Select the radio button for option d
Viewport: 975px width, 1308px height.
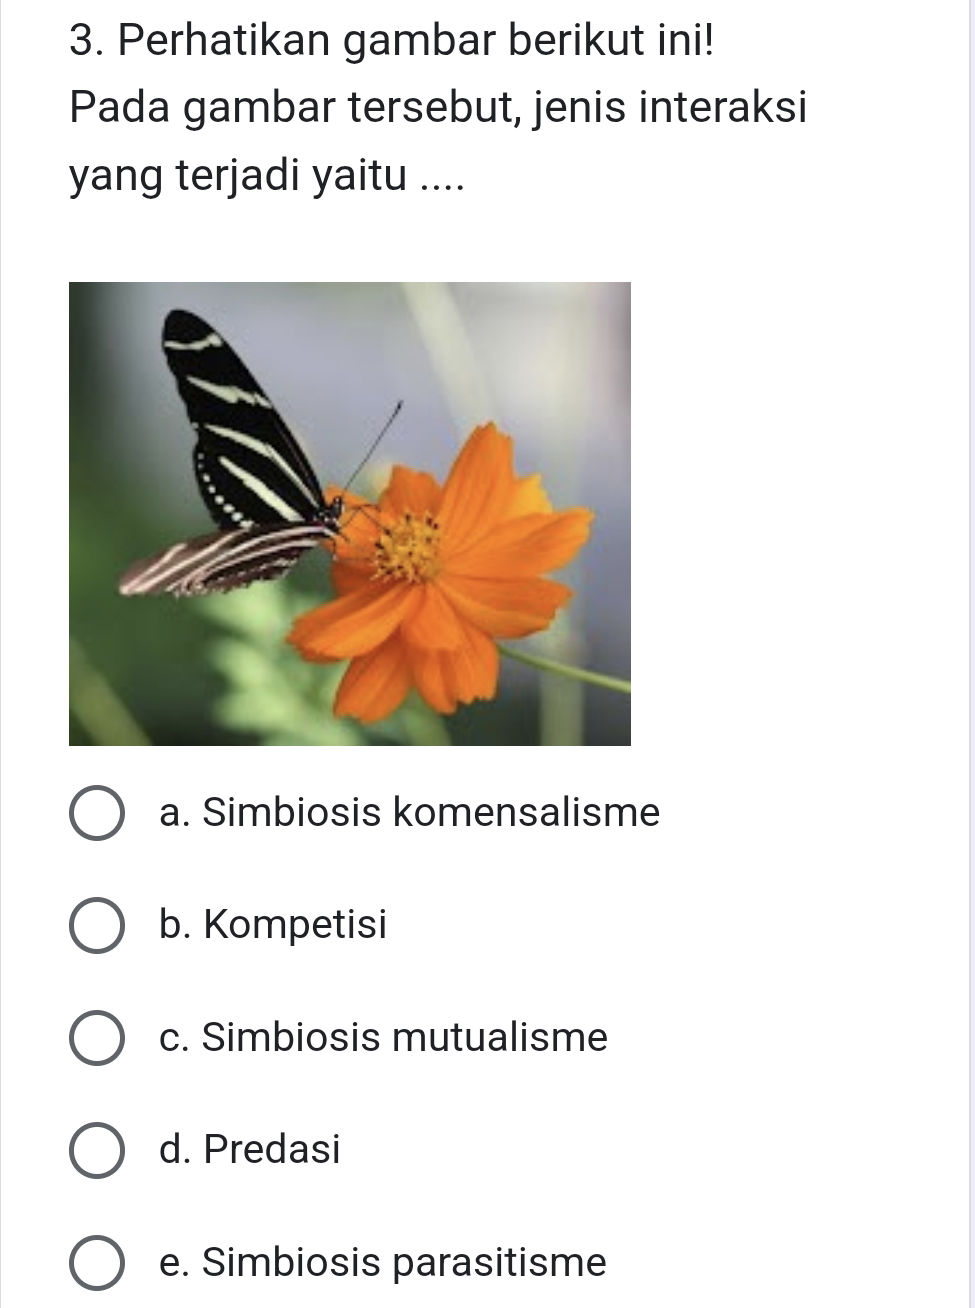[96, 1150]
